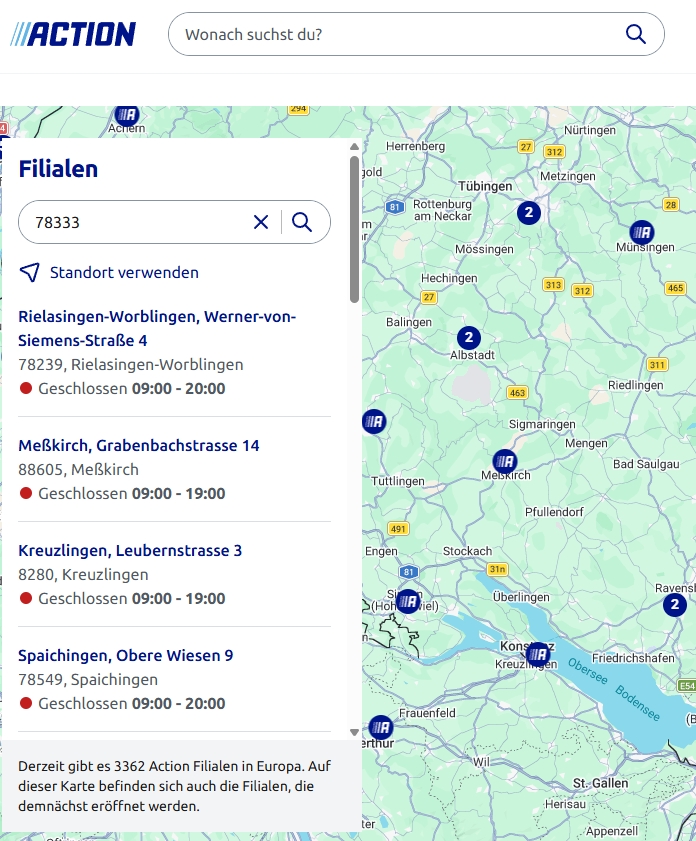Expand the cluster of 2 near Tübingen
Viewport: 696px width, 841px height.
[528, 212]
